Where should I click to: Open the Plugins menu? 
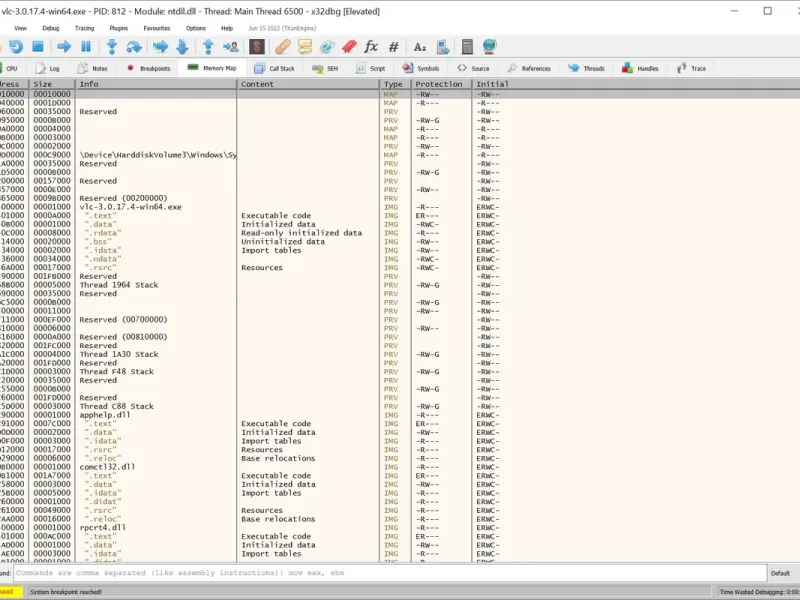[118, 28]
